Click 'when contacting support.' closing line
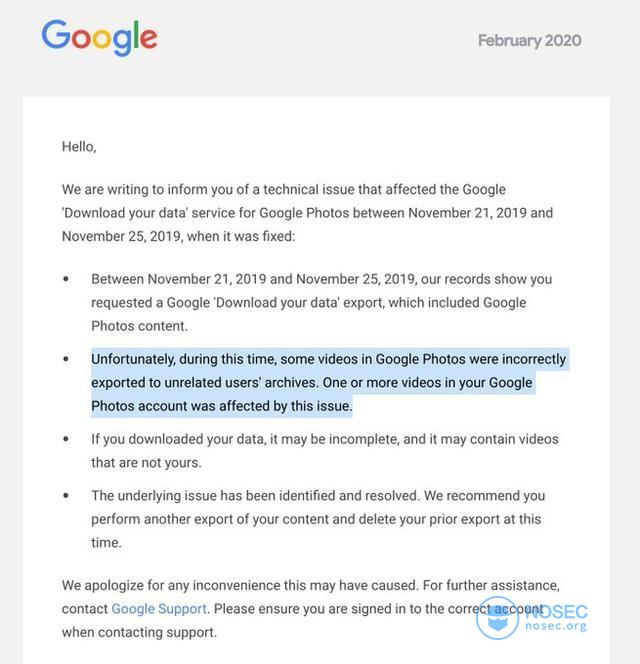The image size is (640, 664). click(x=139, y=632)
